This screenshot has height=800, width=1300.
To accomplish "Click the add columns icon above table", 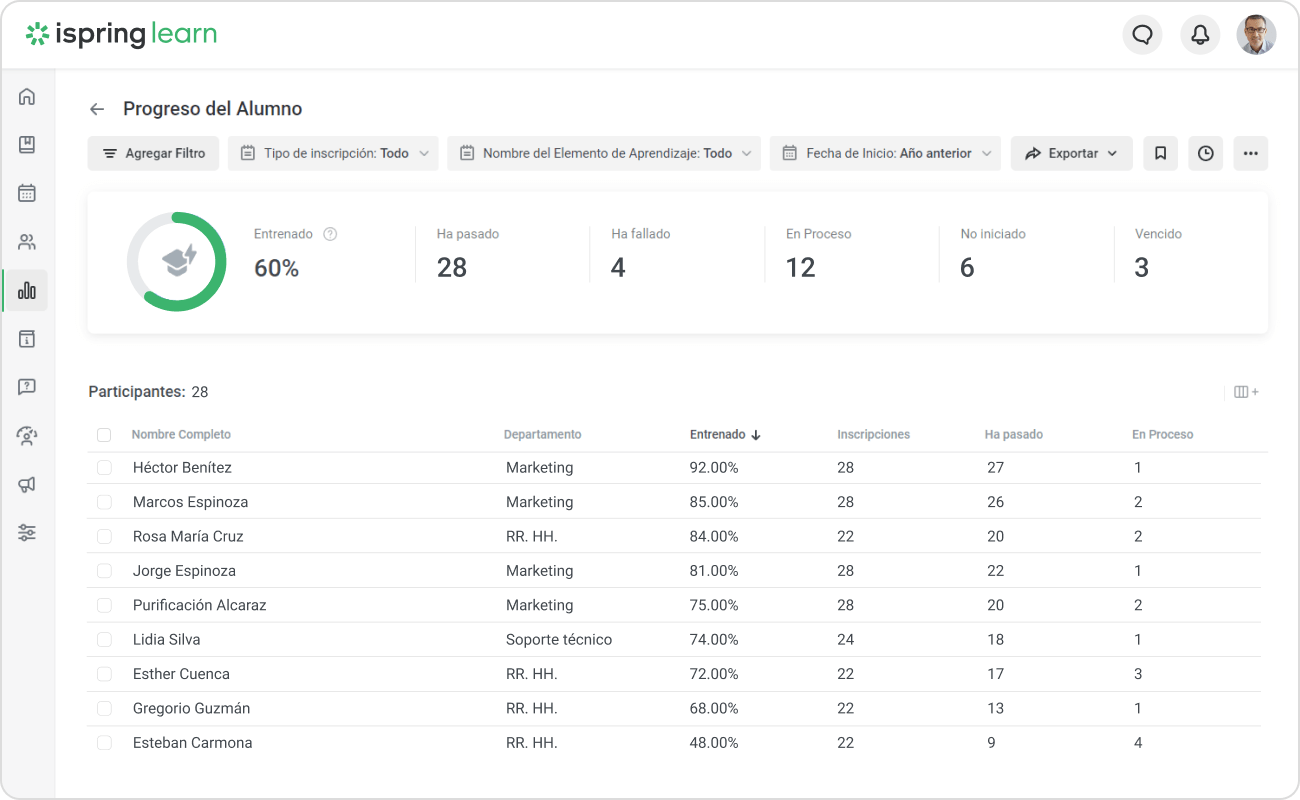I will tap(1246, 392).
